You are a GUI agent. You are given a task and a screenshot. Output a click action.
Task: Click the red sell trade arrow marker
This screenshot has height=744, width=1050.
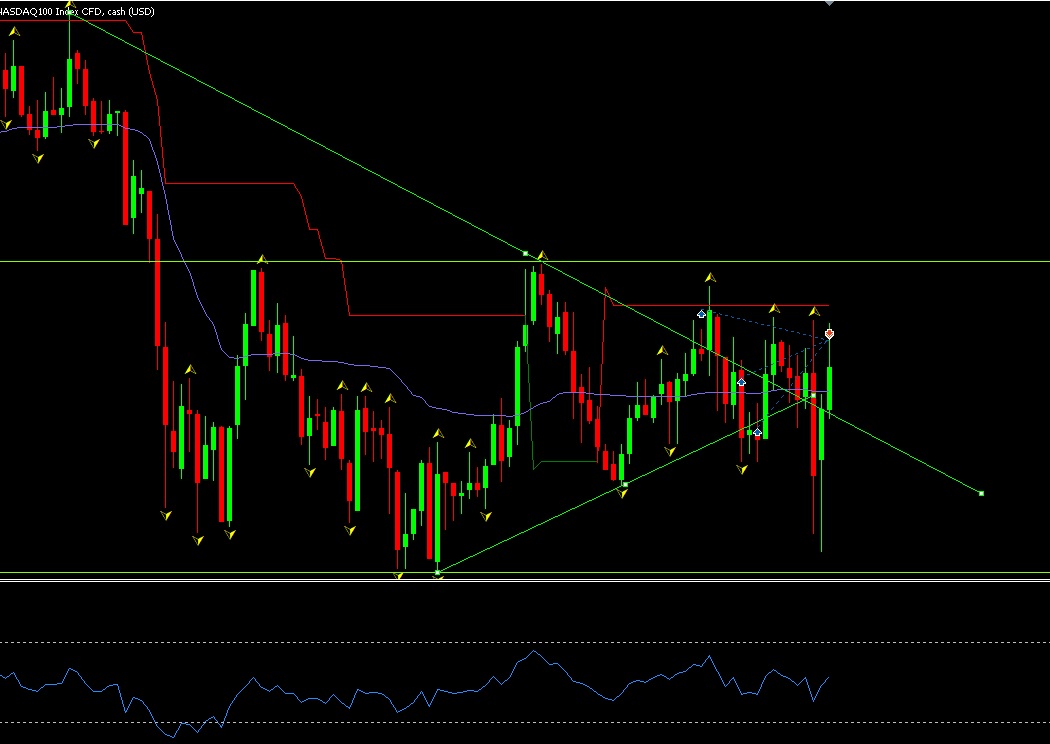(829, 333)
